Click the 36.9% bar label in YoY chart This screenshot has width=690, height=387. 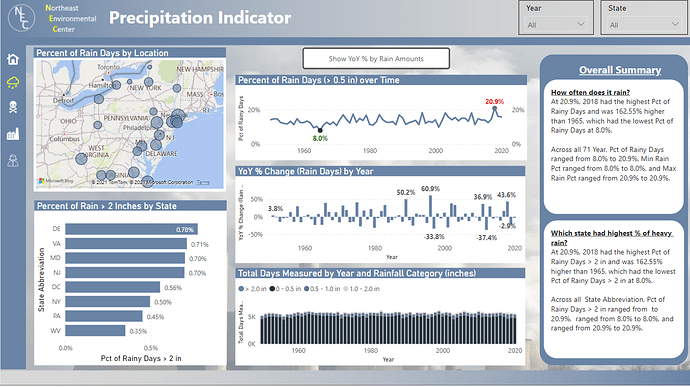pos(483,197)
